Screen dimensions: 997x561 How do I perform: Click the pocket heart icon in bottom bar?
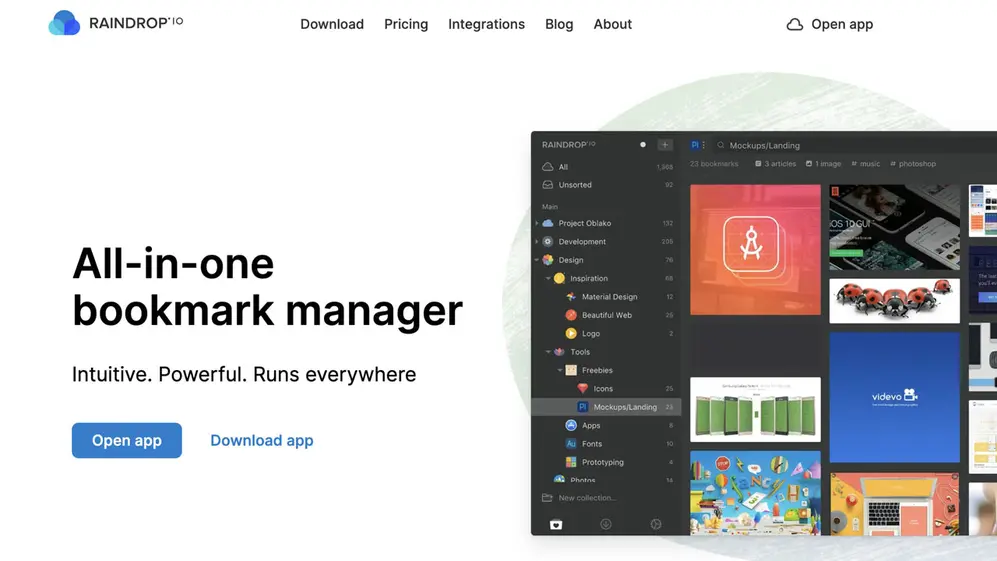coord(556,525)
